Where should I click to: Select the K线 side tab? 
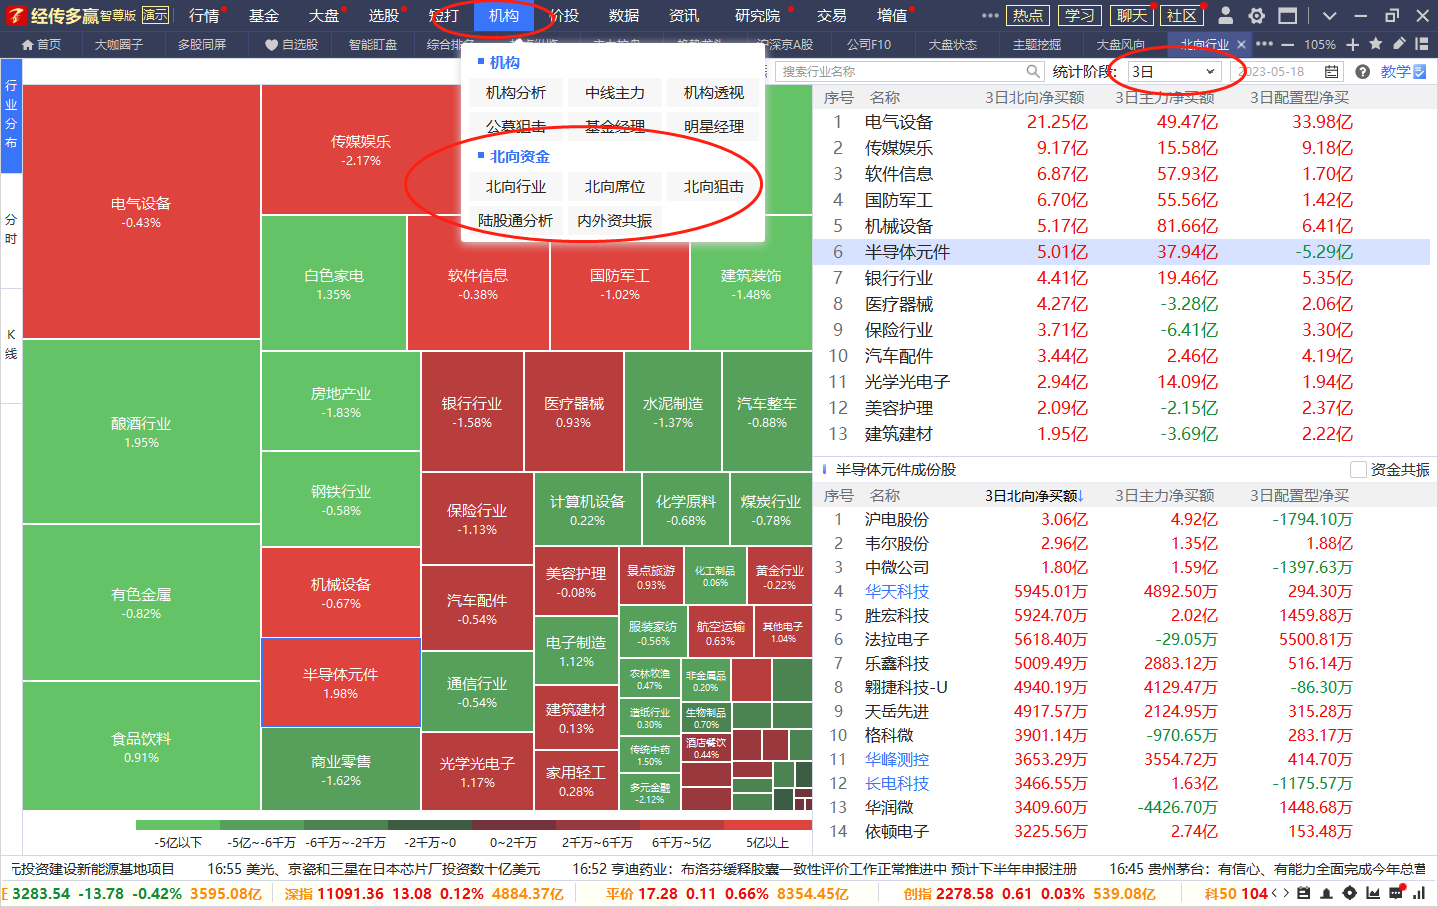tap(11, 345)
